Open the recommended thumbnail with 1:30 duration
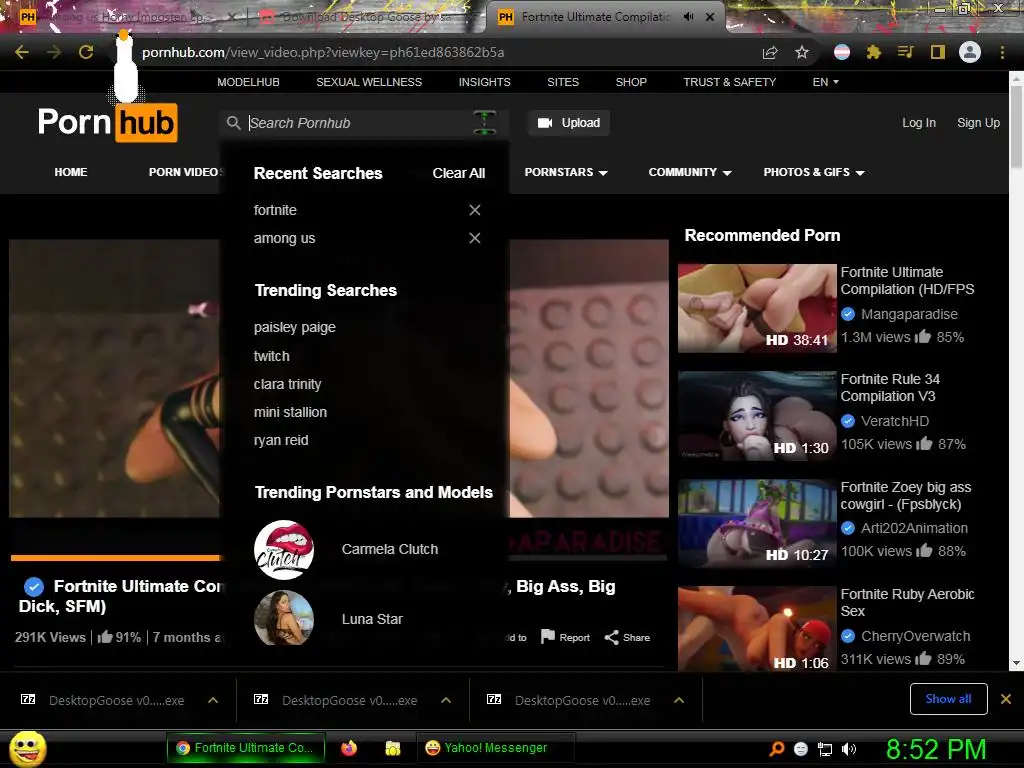The image size is (1024, 768). [x=757, y=415]
